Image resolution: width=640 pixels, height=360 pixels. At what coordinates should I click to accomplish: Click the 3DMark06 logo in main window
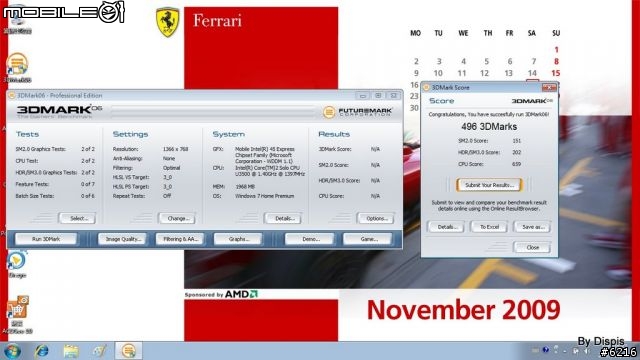(x=59, y=111)
